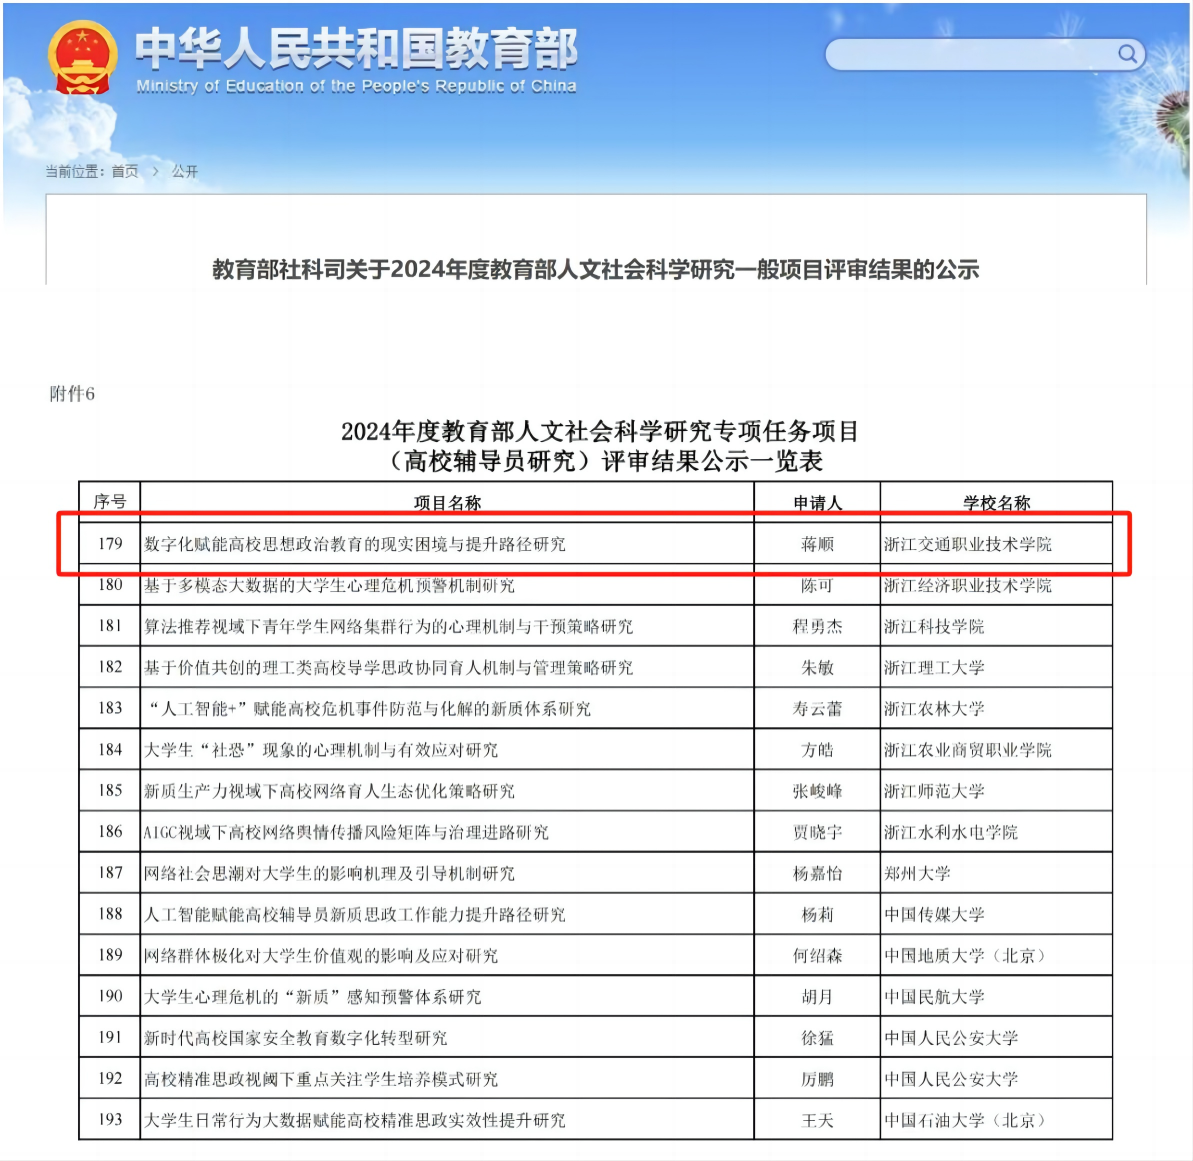Click applicant name 蒋顺
This screenshot has width=1193, height=1161.
click(817, 544)
